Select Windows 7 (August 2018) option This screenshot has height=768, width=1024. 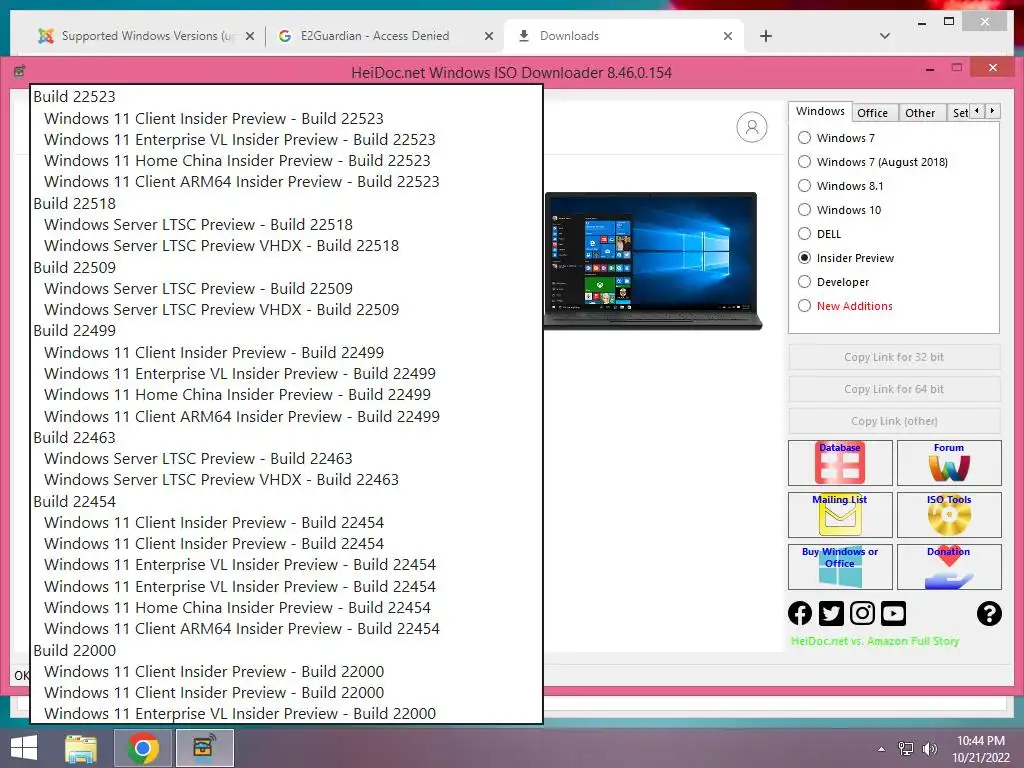(805, 161)
